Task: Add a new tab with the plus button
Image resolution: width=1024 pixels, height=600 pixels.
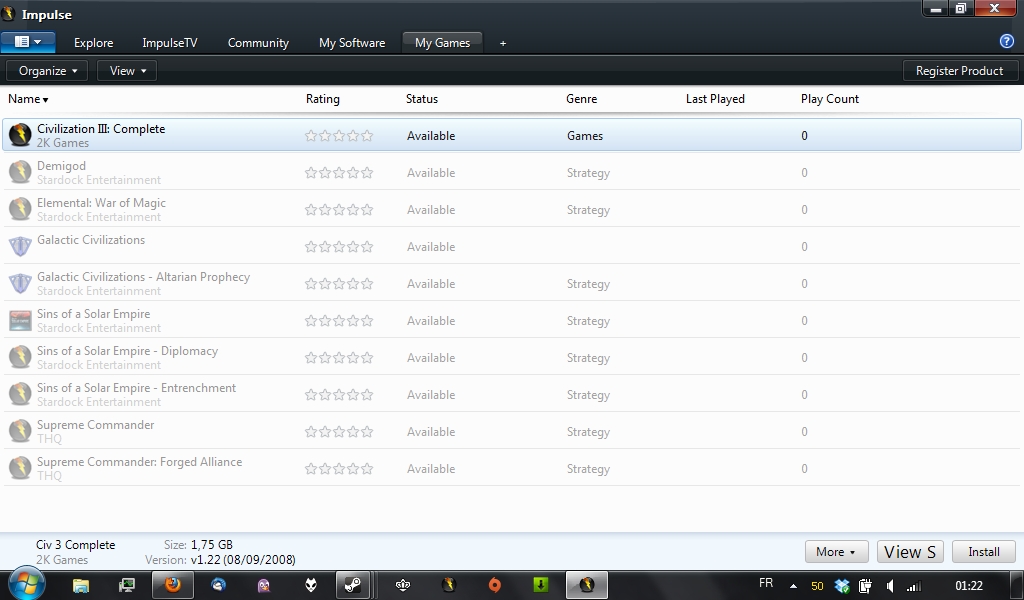Action: pos(503,43)
